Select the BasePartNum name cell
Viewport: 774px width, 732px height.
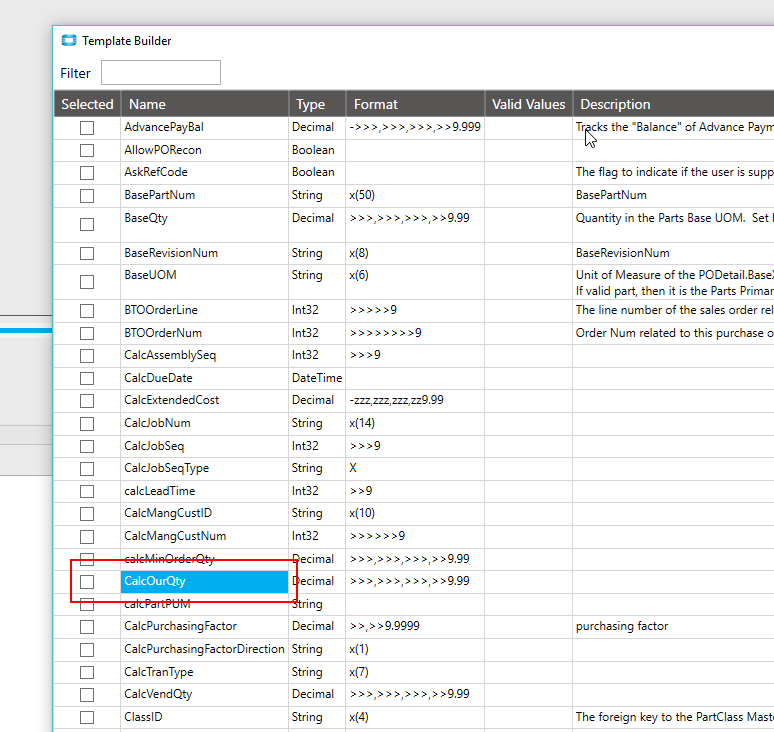point(205,195)
